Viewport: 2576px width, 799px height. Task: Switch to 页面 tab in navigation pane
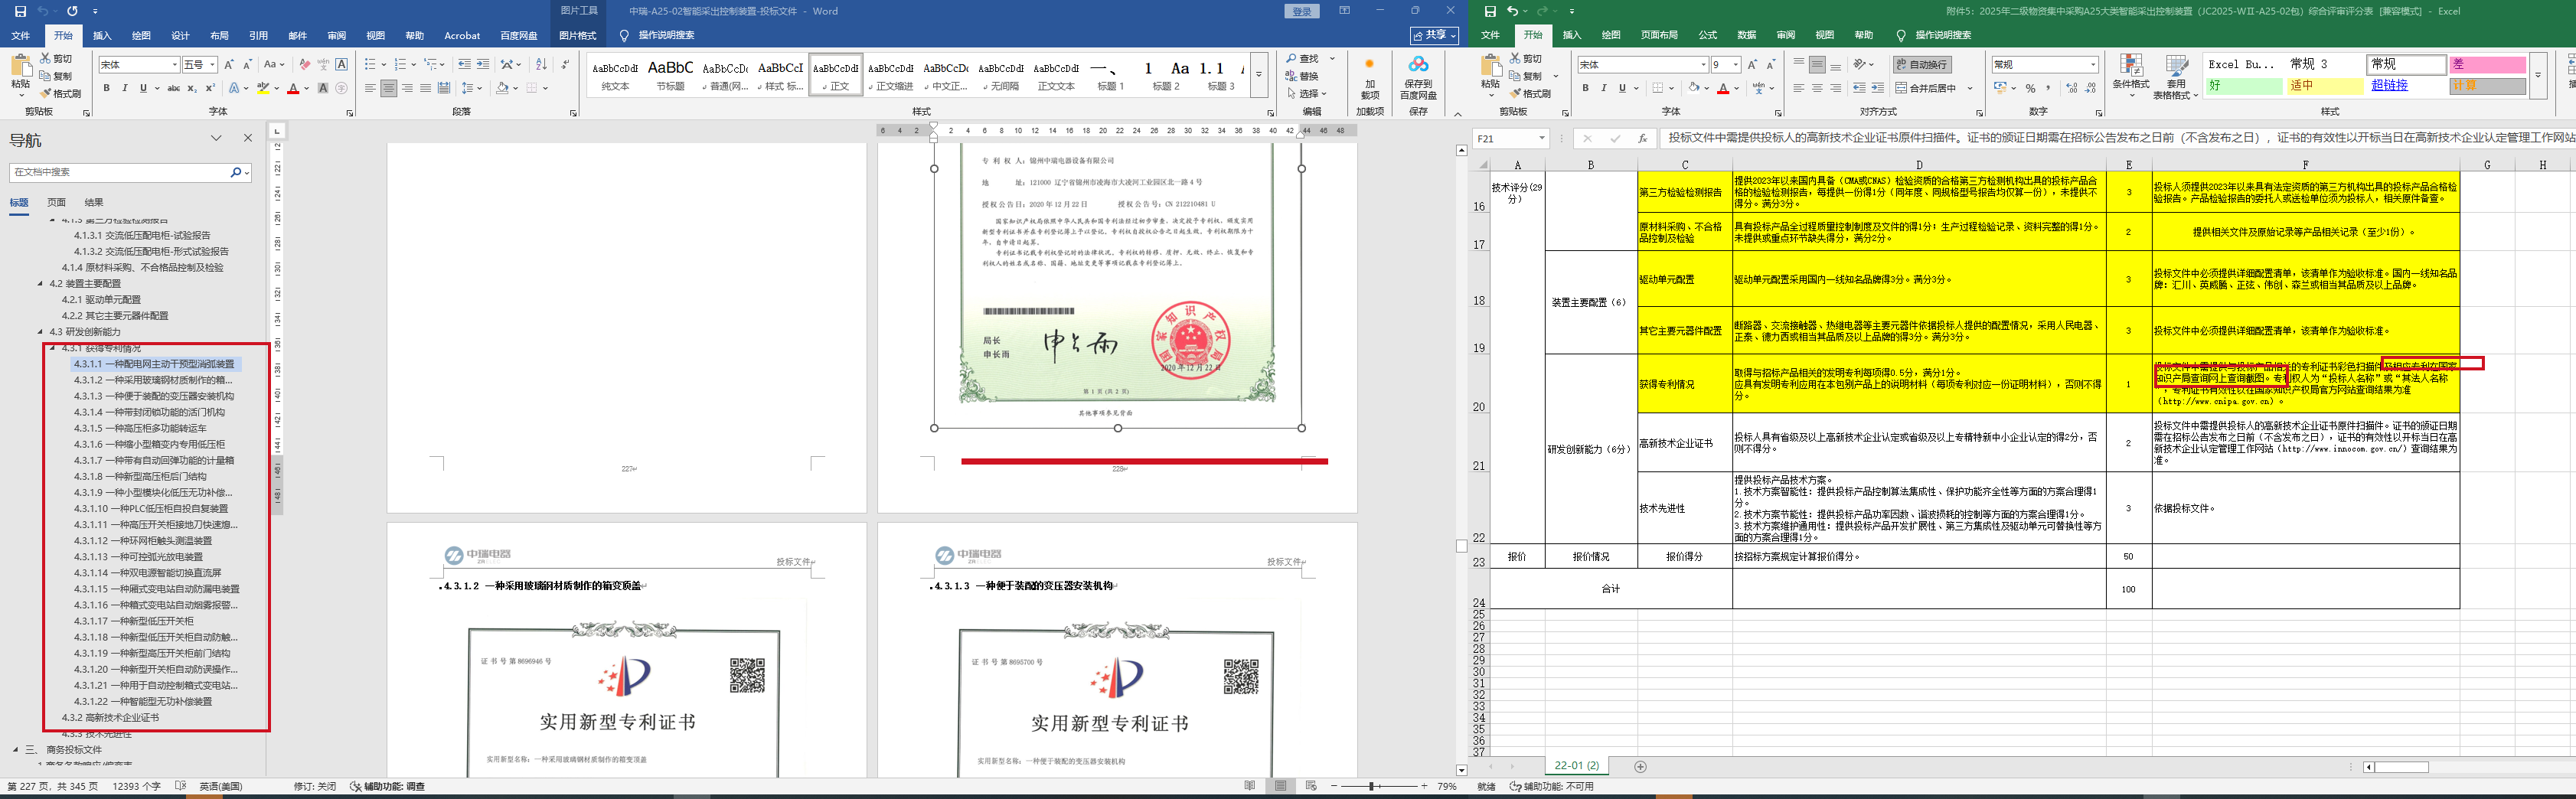pos(56,202)
